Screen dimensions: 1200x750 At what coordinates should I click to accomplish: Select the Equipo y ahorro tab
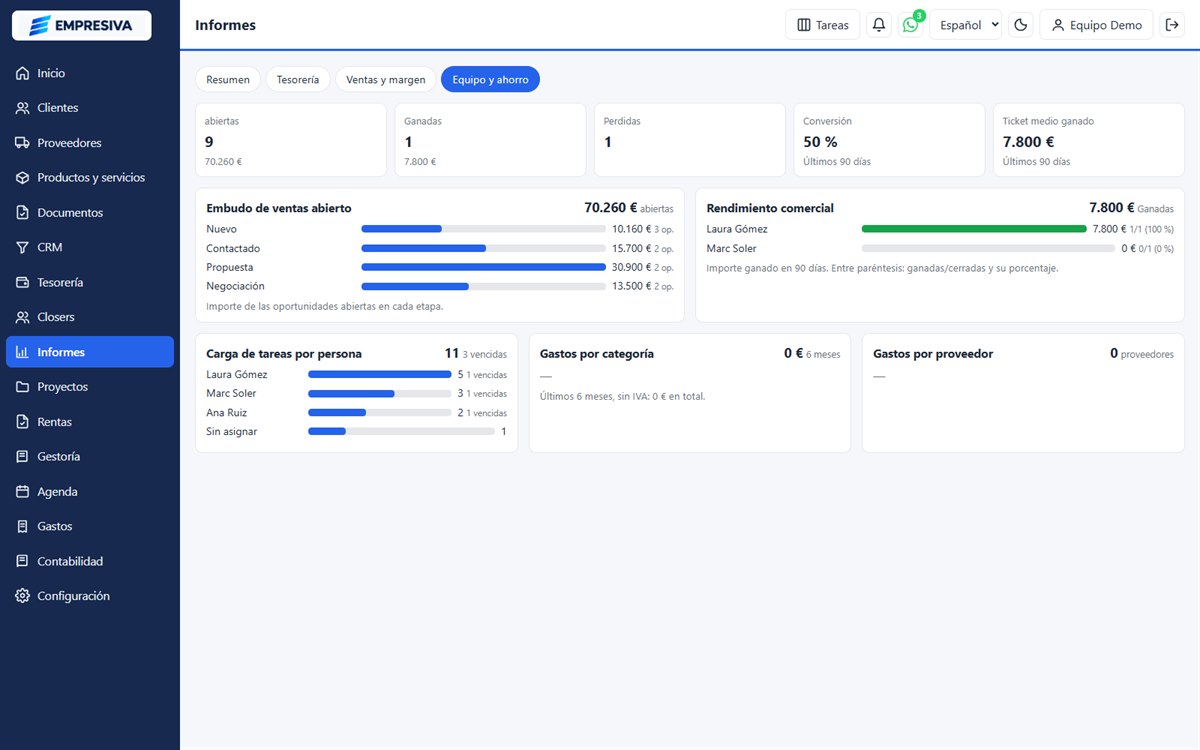pos(490,79)
